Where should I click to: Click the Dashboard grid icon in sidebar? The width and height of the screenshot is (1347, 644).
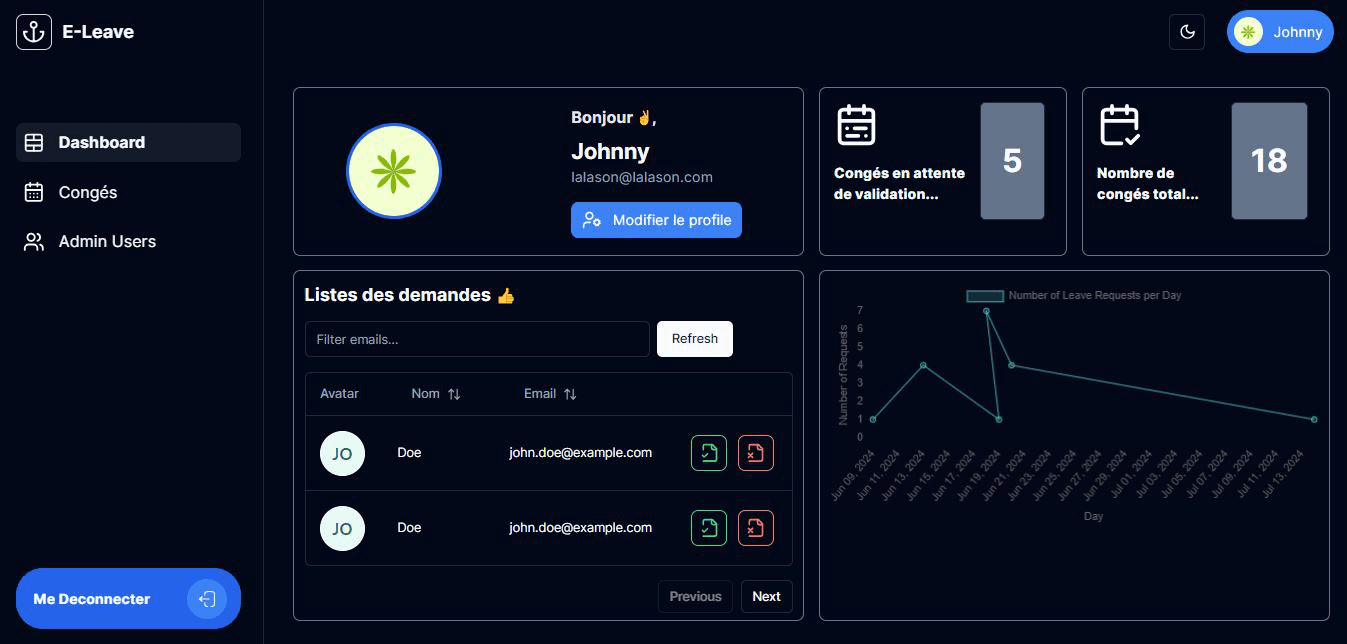[x=33, y=142]
